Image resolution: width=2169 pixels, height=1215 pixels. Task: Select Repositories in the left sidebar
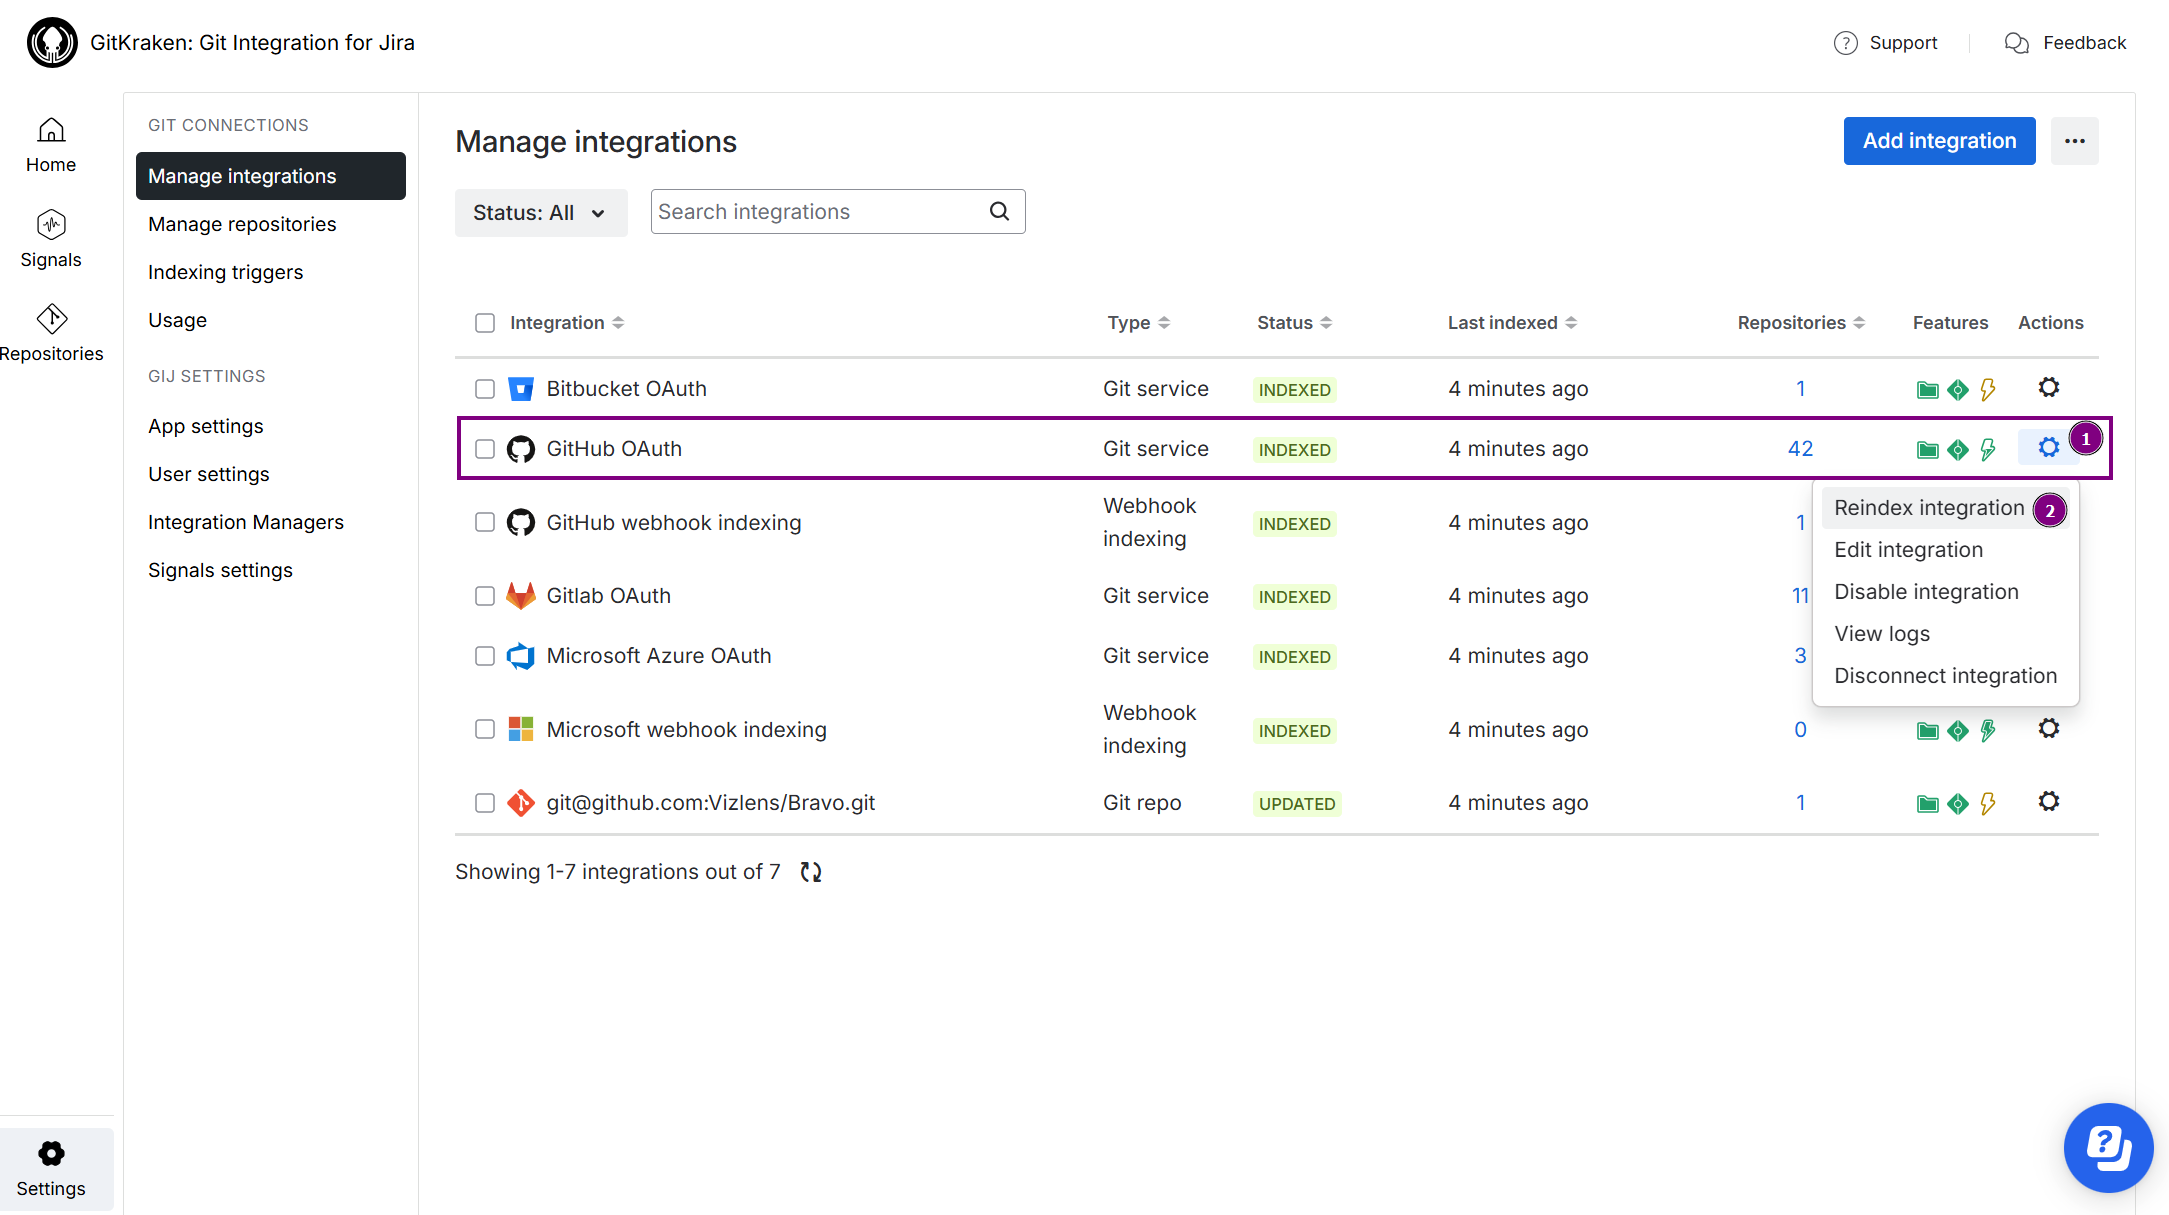(x=53, y=332)
